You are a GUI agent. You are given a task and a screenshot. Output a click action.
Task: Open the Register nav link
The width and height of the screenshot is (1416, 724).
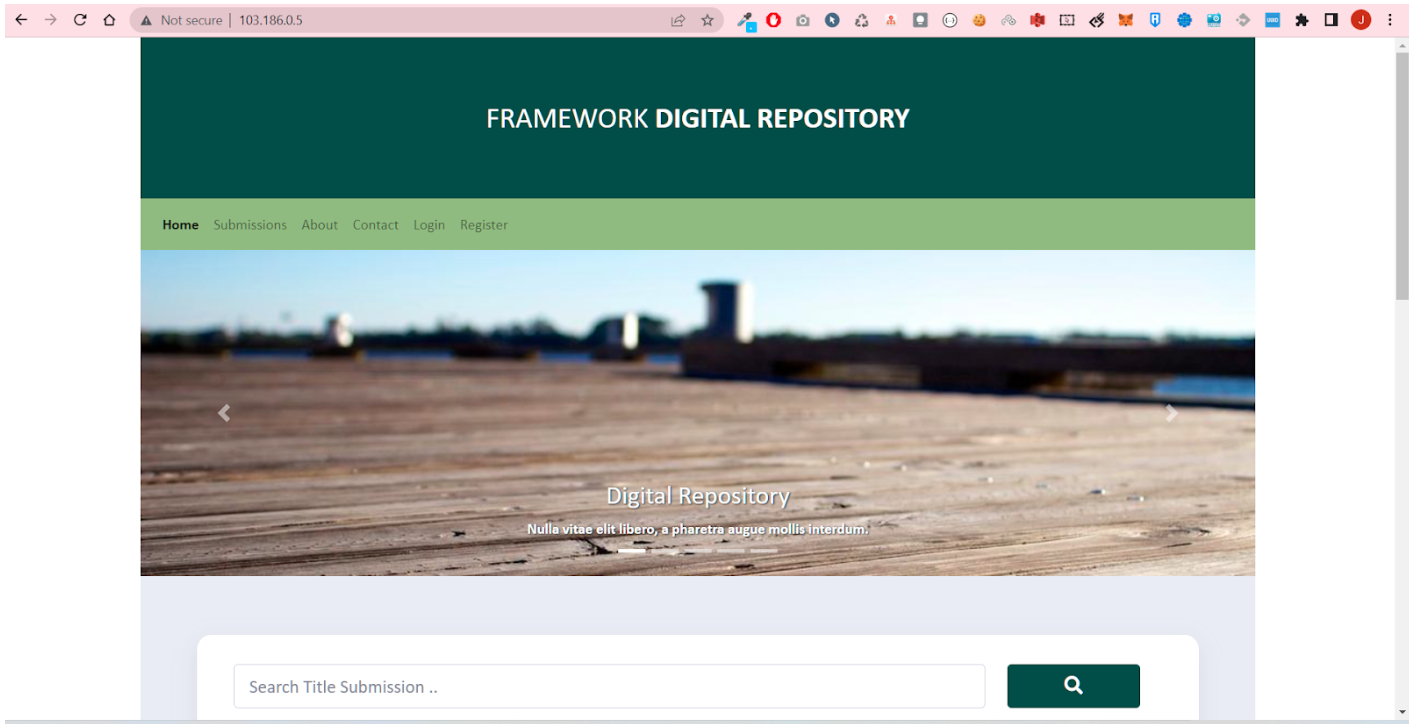click(484, 225)
